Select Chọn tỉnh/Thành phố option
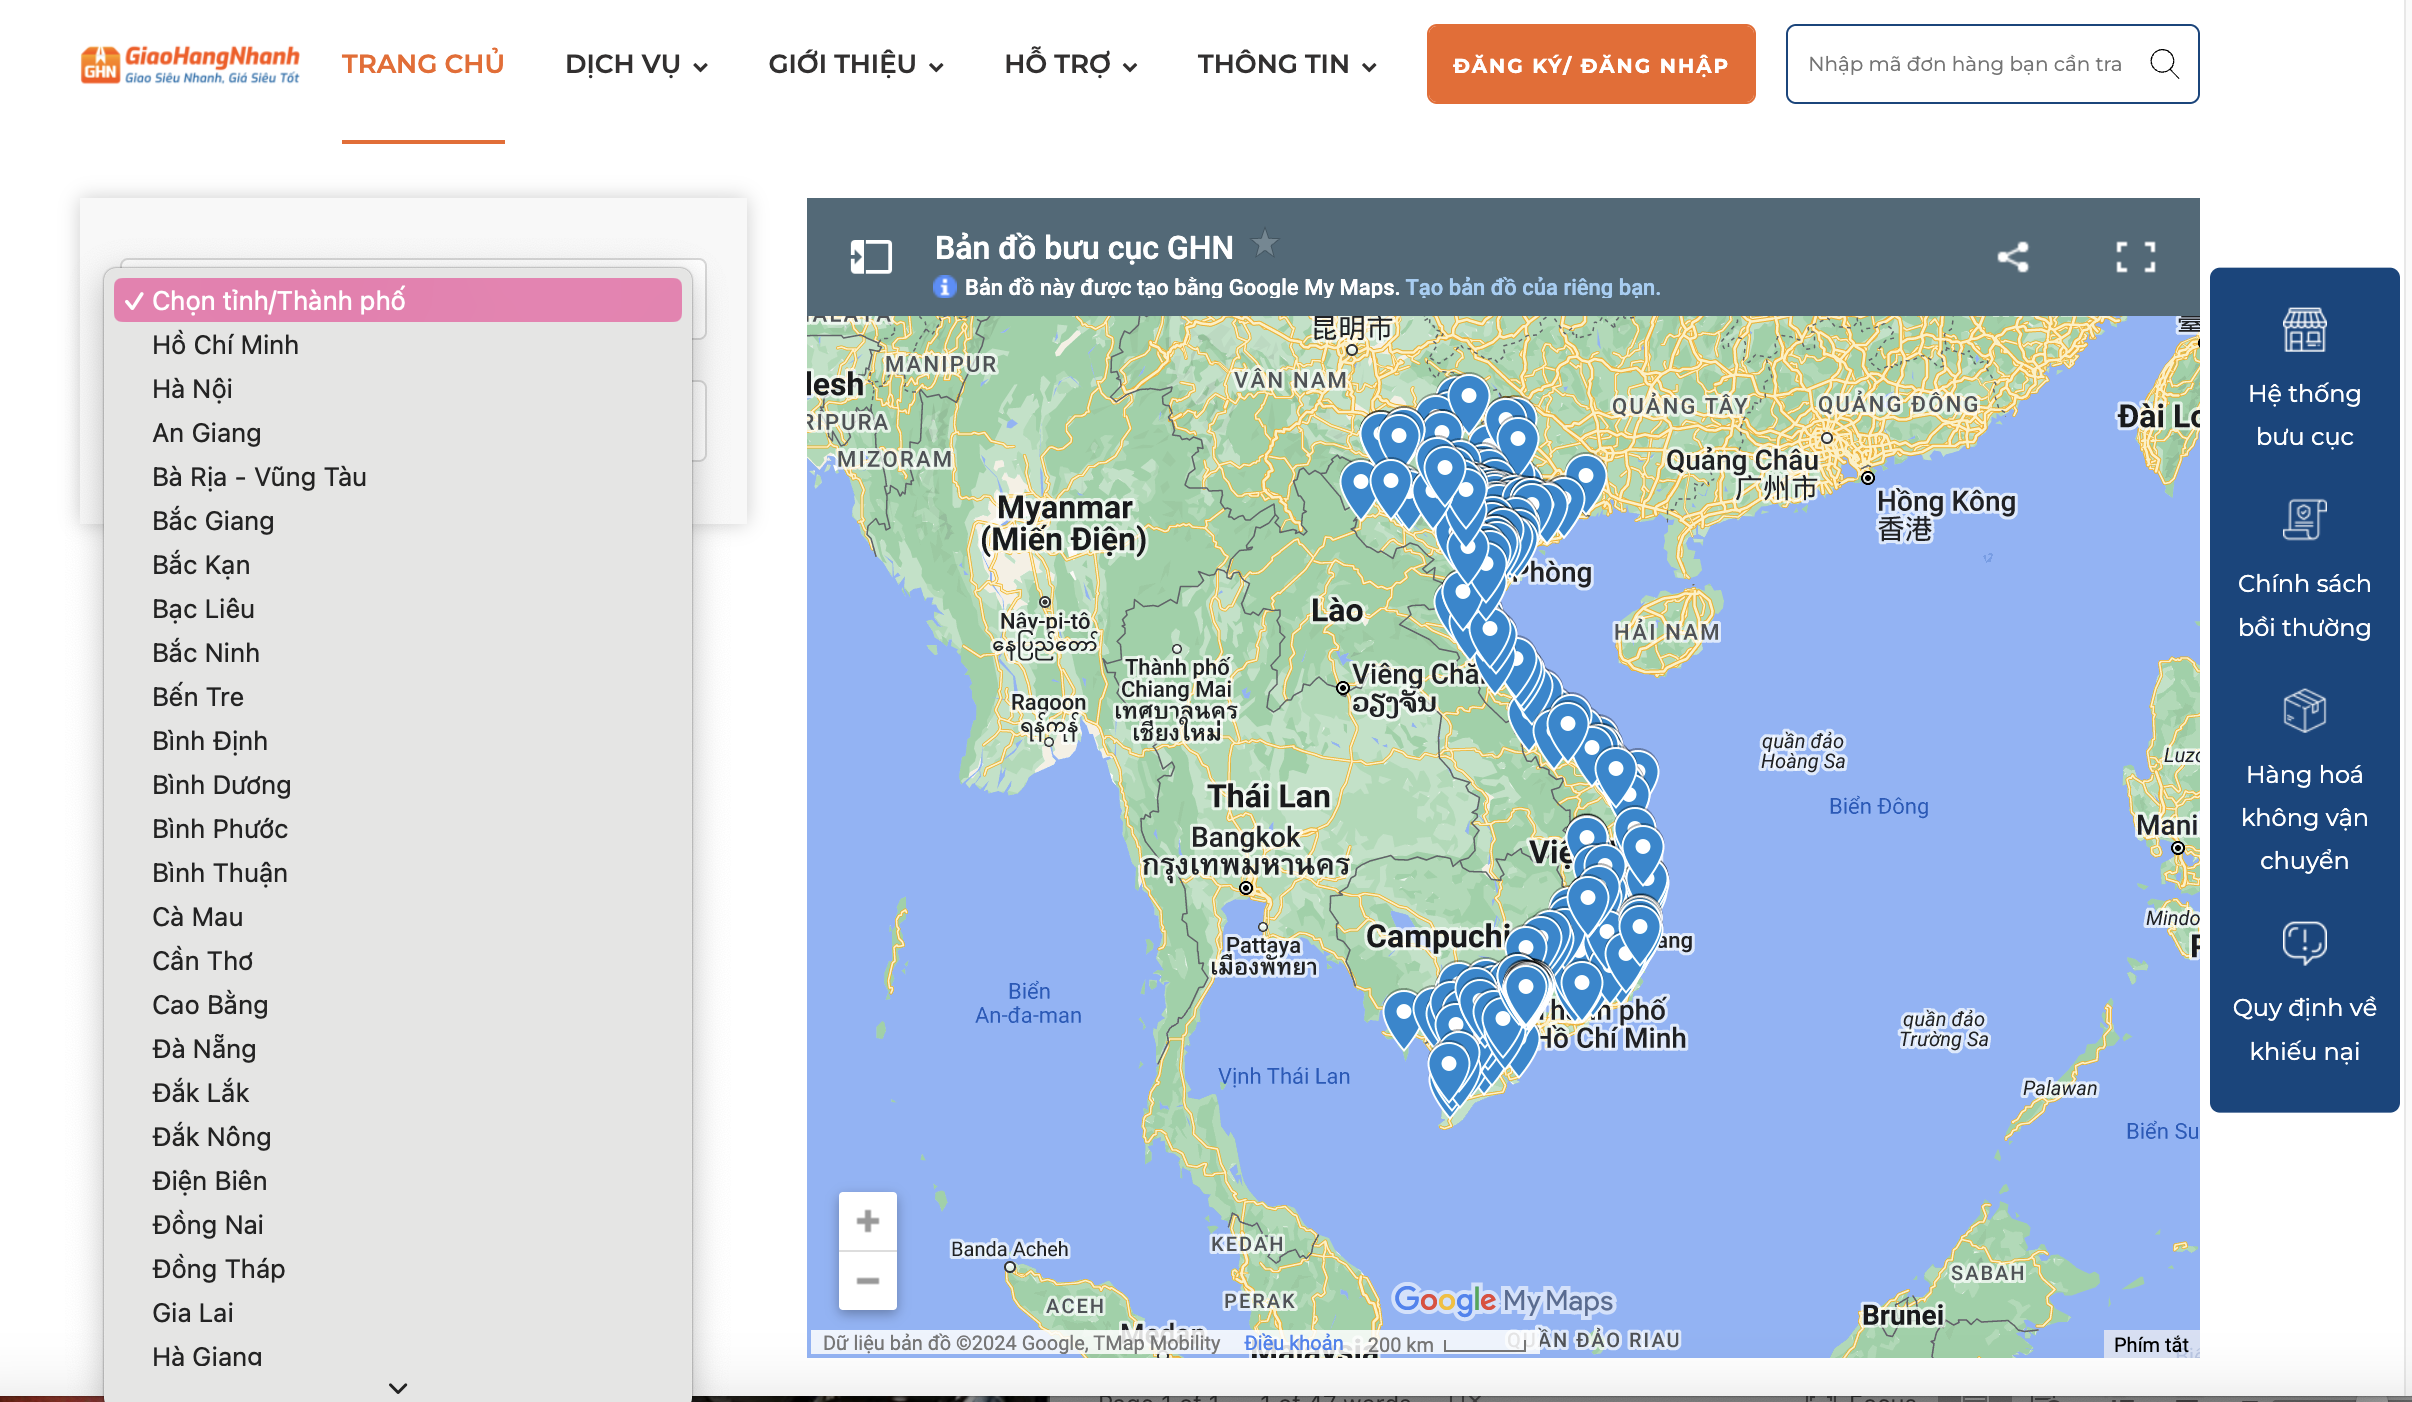This screenshot has width=2412, height=1402. pyautogui.click(x=398, y=300)
